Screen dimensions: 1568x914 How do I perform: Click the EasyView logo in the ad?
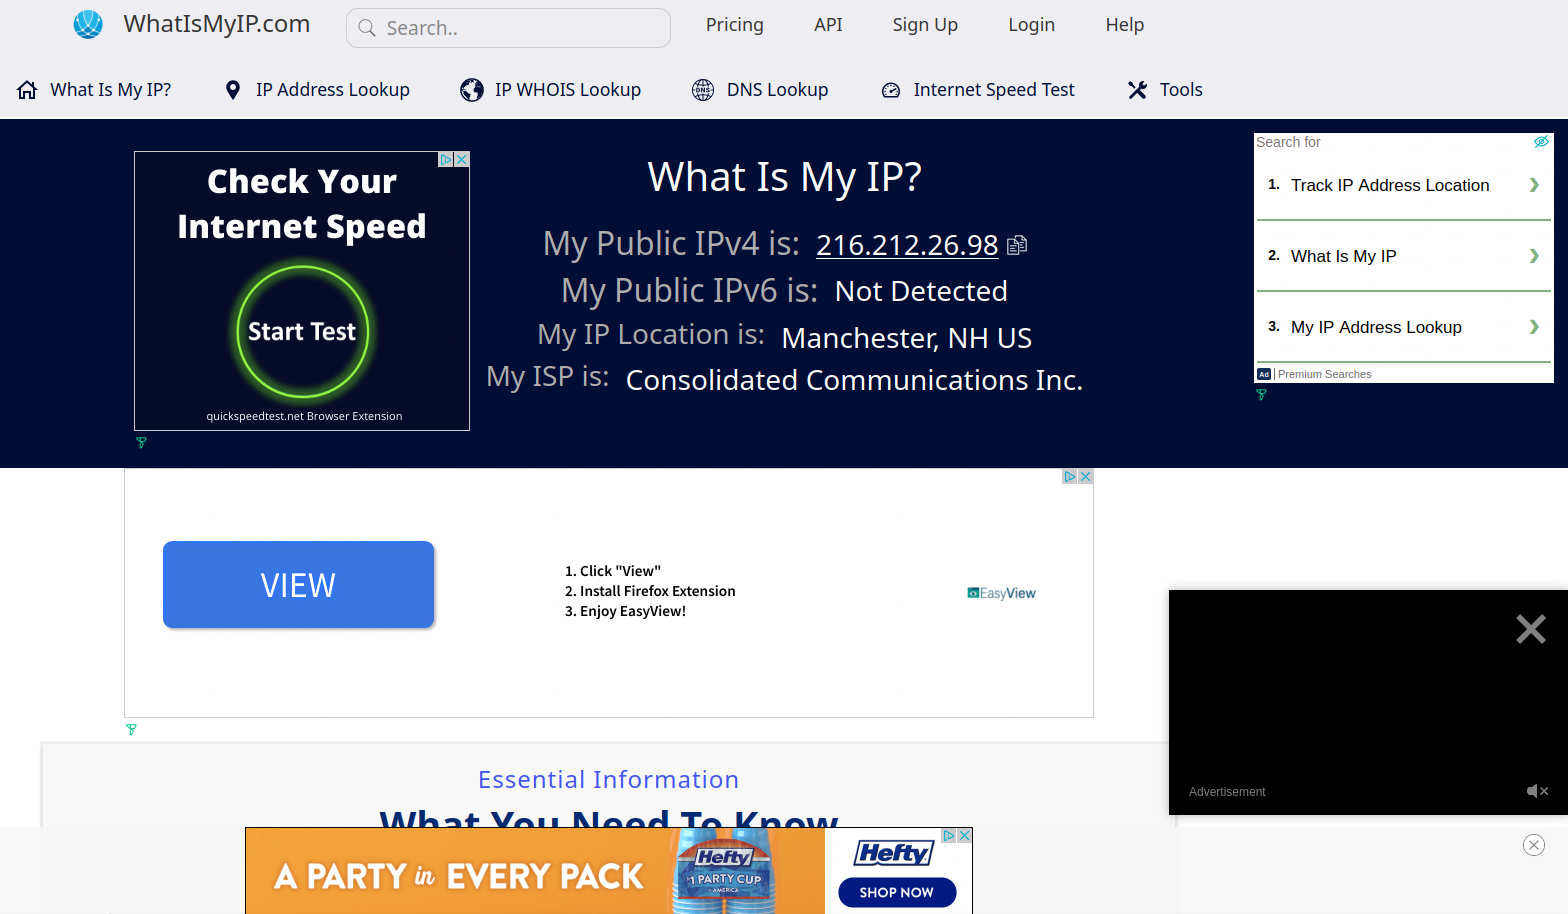(1001, 593)
